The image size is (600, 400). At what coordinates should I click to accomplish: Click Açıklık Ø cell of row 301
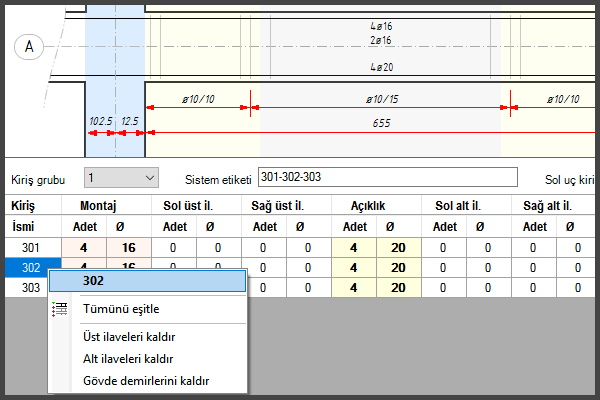tap(397, 247)
